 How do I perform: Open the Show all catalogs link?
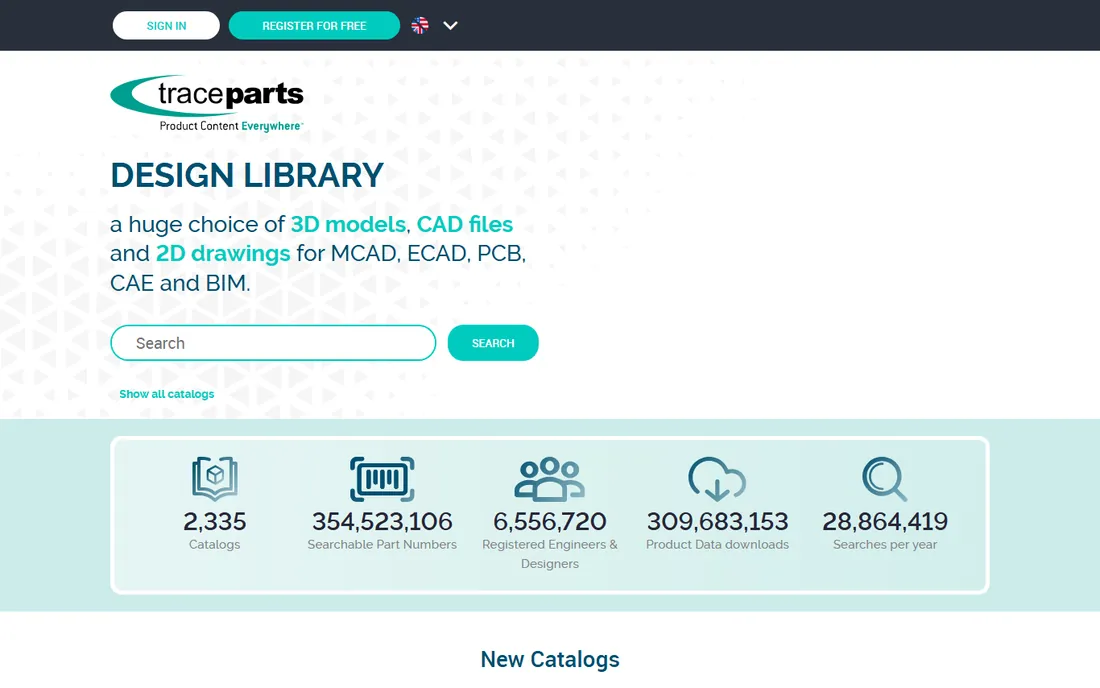pyautogui.click(x=167, y=394)
